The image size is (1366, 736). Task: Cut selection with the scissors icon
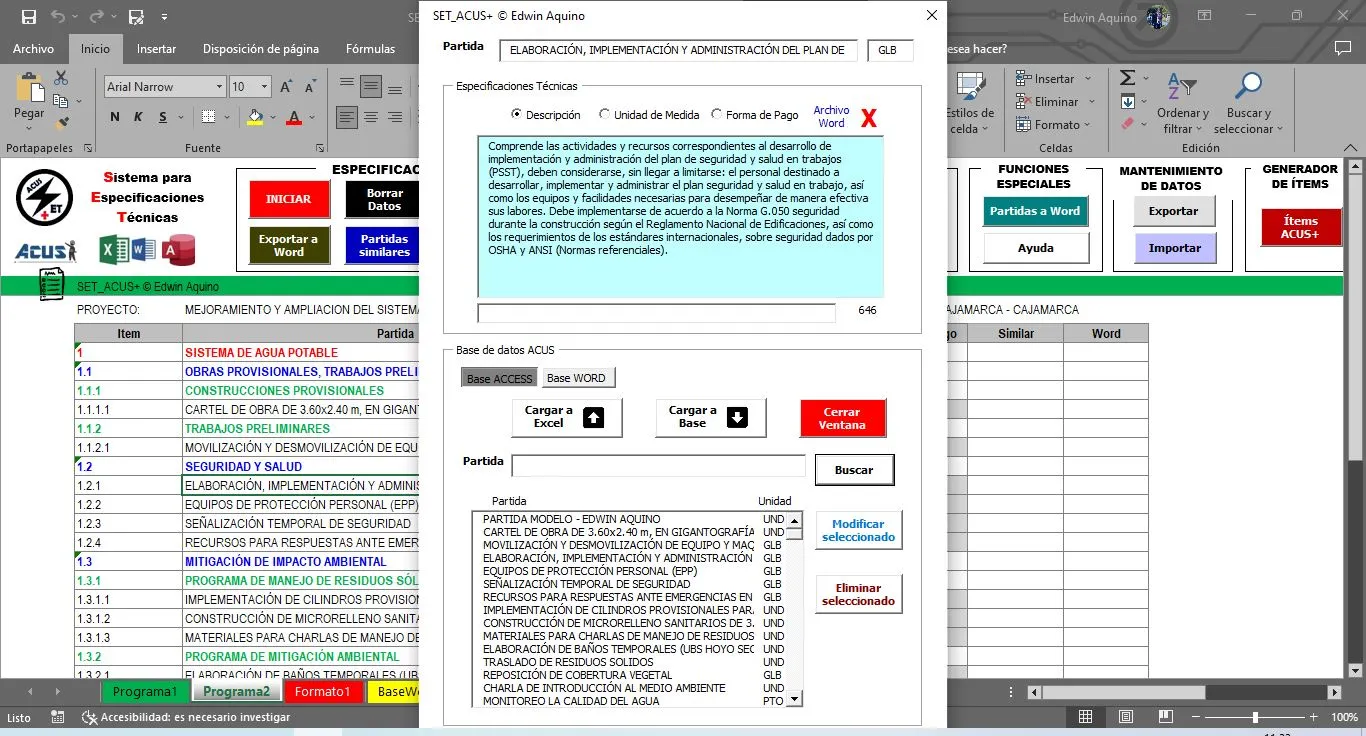tap(61, 78)
